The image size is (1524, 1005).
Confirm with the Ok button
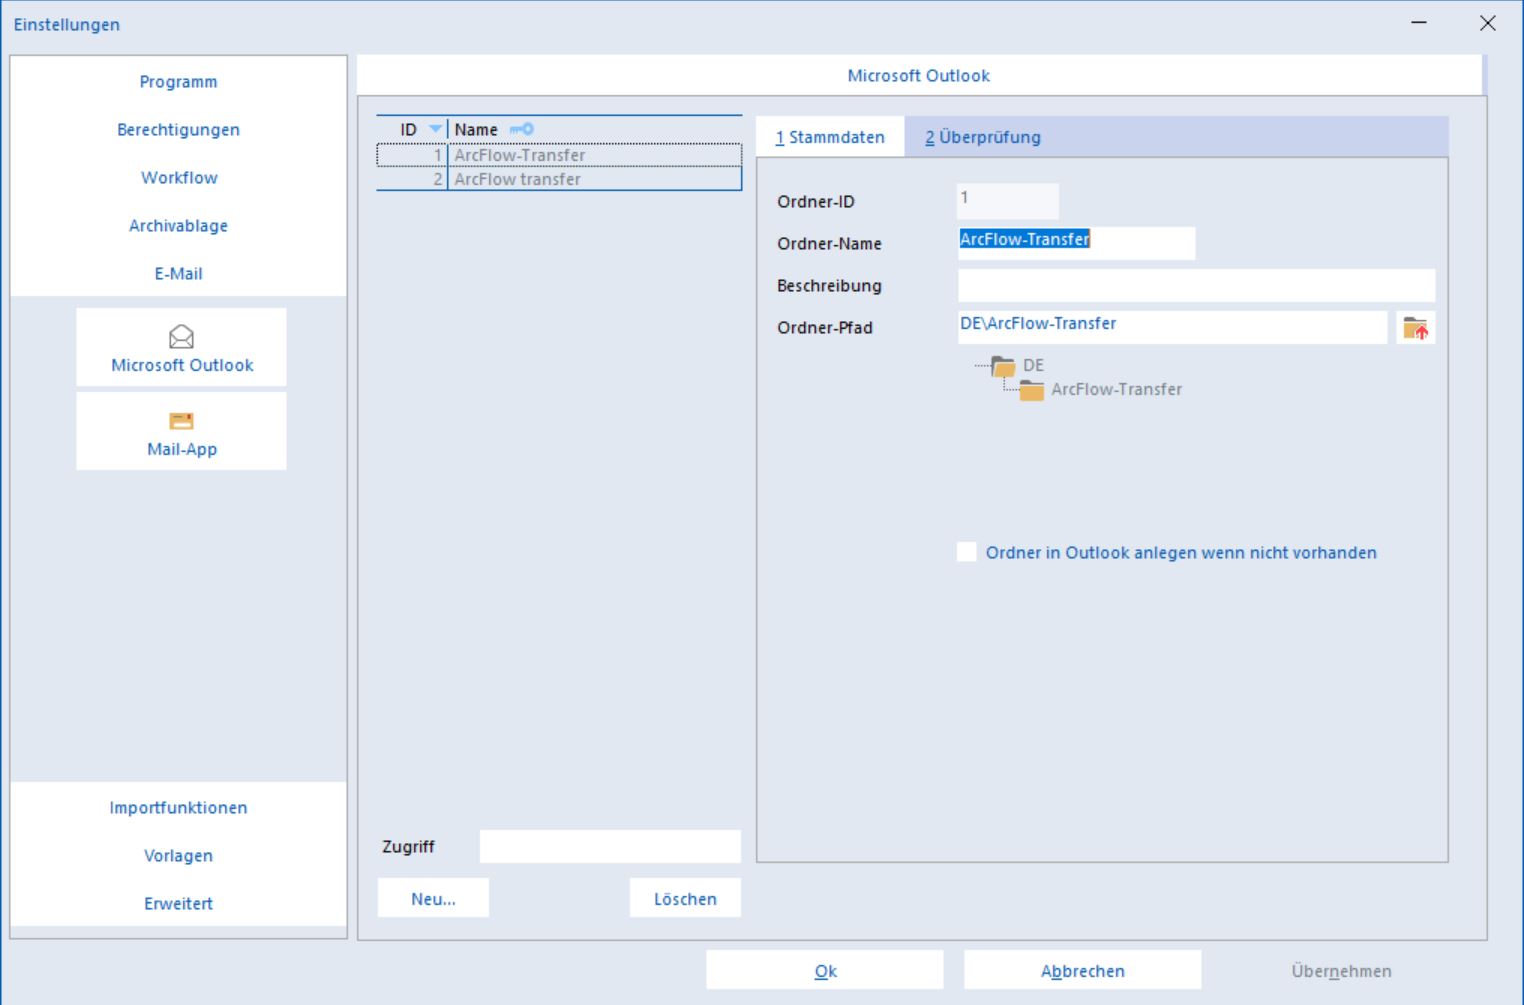(x=825, y=970)
